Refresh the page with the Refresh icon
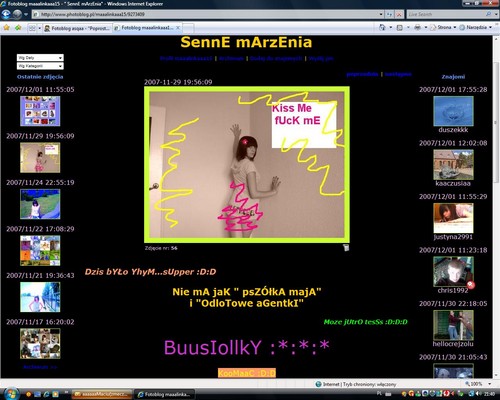Screen dimensions: 500x400 click(389, 14)
